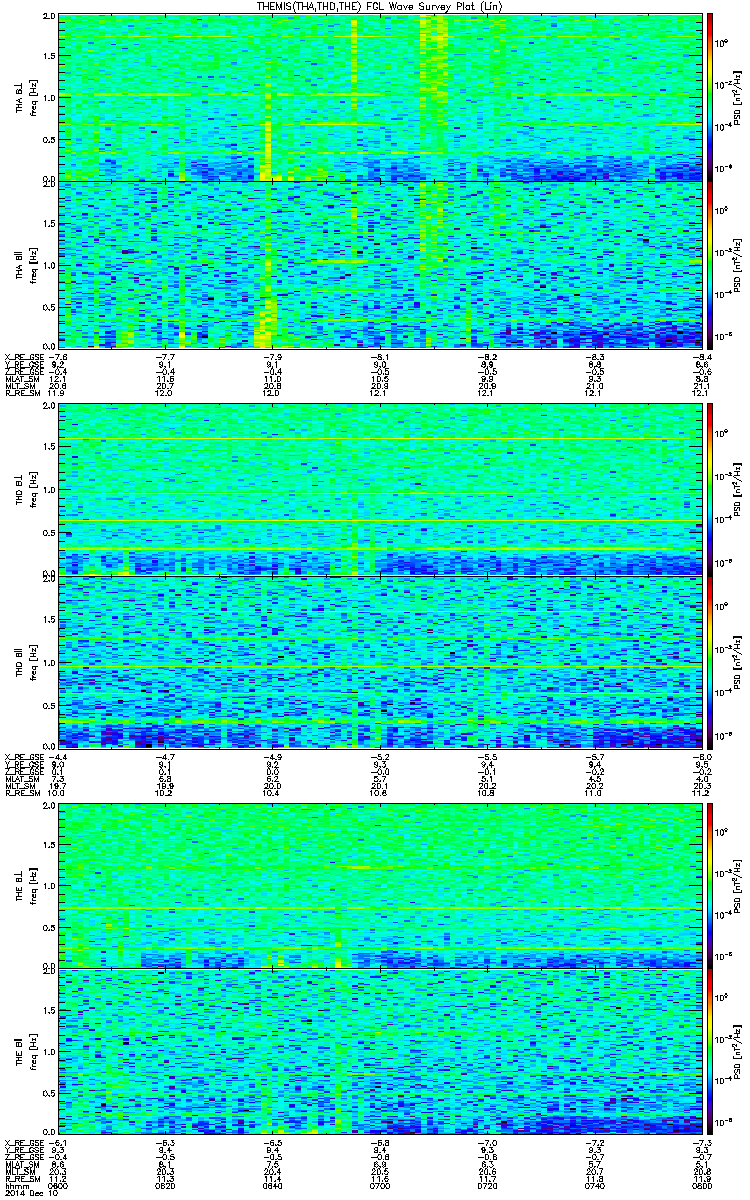Click the PSD color bar beside THE BL panel
This screenshot has width=750, height=1200.
pyautogui.click(x=711, y=884)
